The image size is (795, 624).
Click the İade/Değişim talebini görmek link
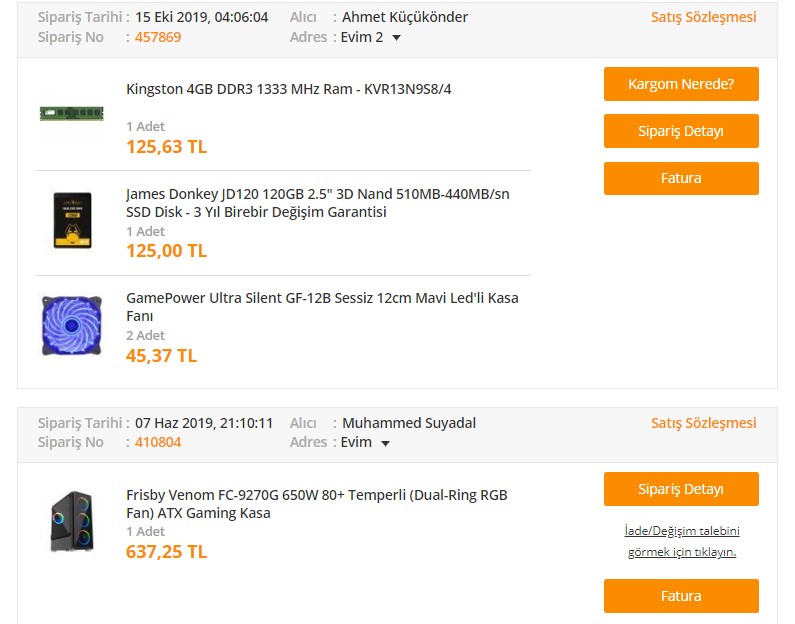(680, 541)
